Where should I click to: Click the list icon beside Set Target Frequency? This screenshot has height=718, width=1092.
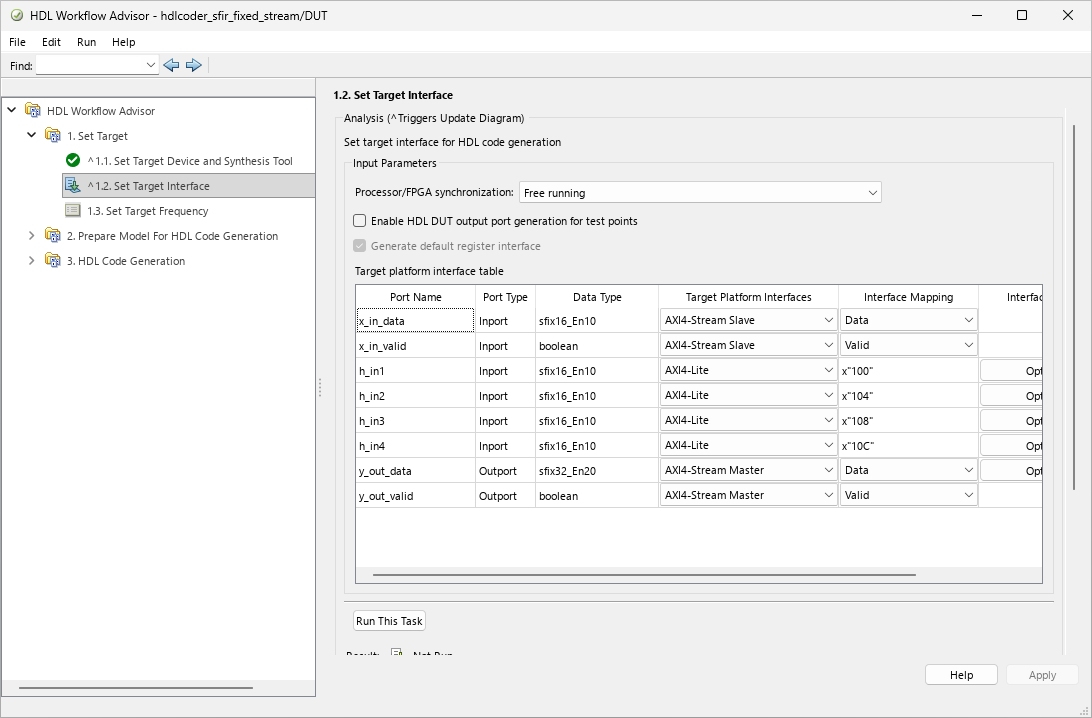pos(74,210)
